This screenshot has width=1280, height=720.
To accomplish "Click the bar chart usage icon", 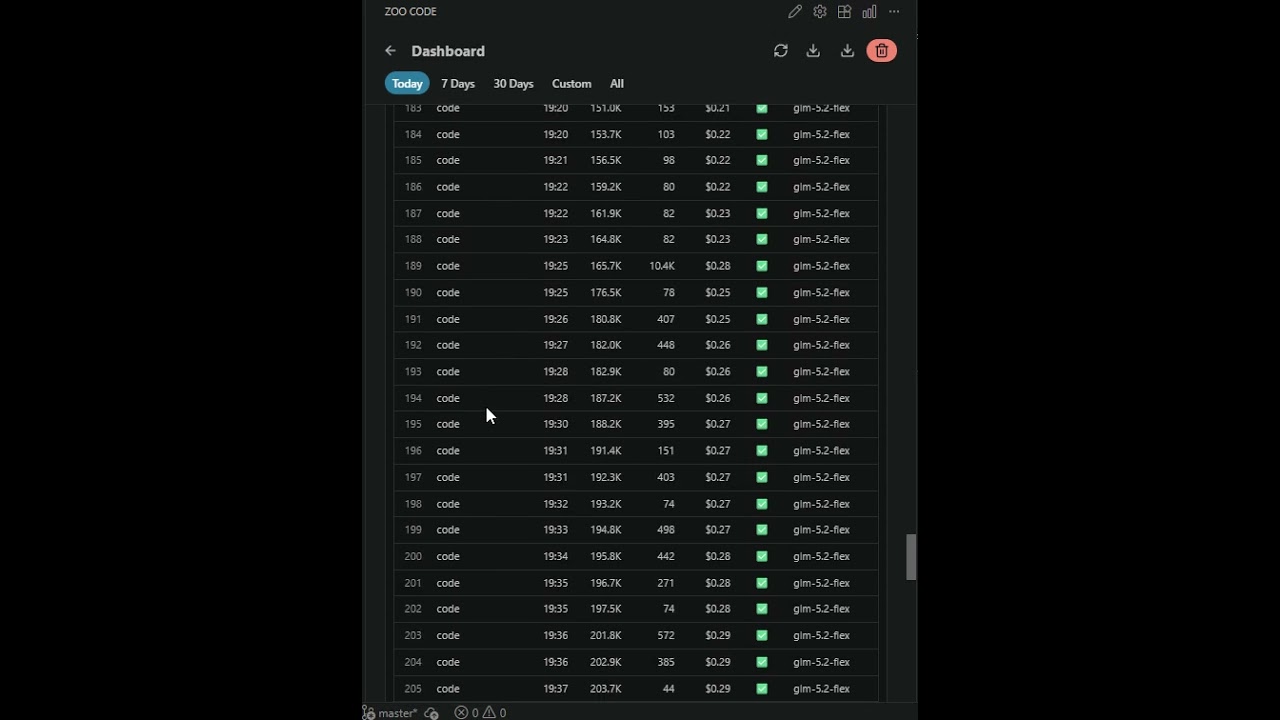I will 870,12.
